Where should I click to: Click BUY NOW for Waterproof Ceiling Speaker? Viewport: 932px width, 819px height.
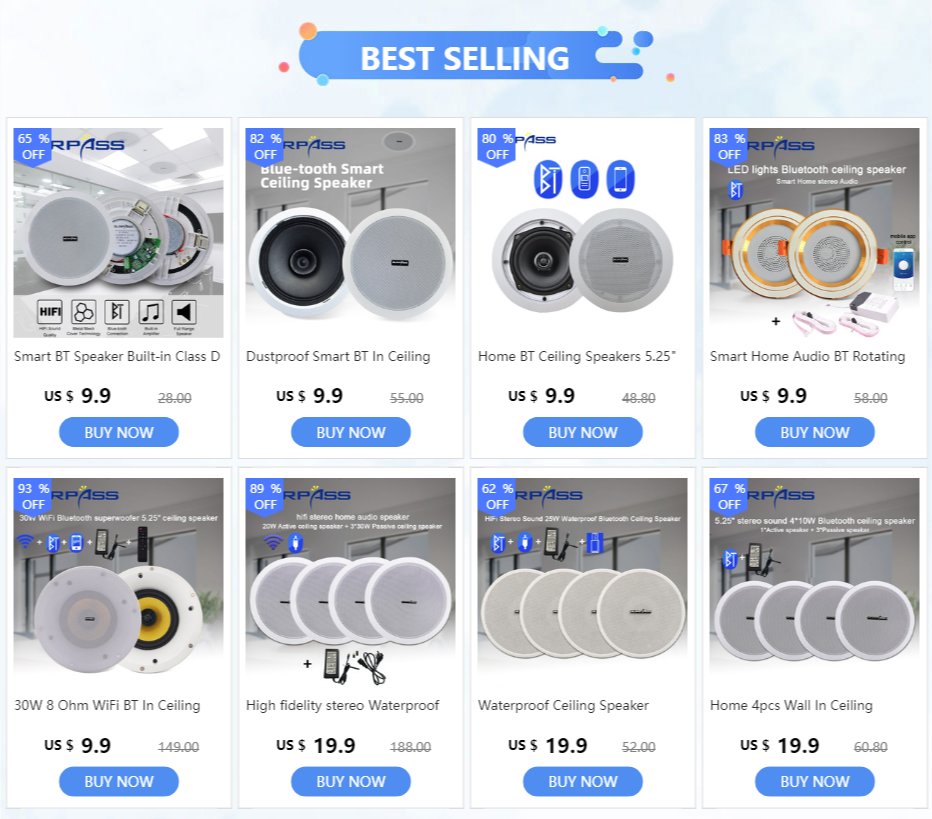(x=582, y=782)
